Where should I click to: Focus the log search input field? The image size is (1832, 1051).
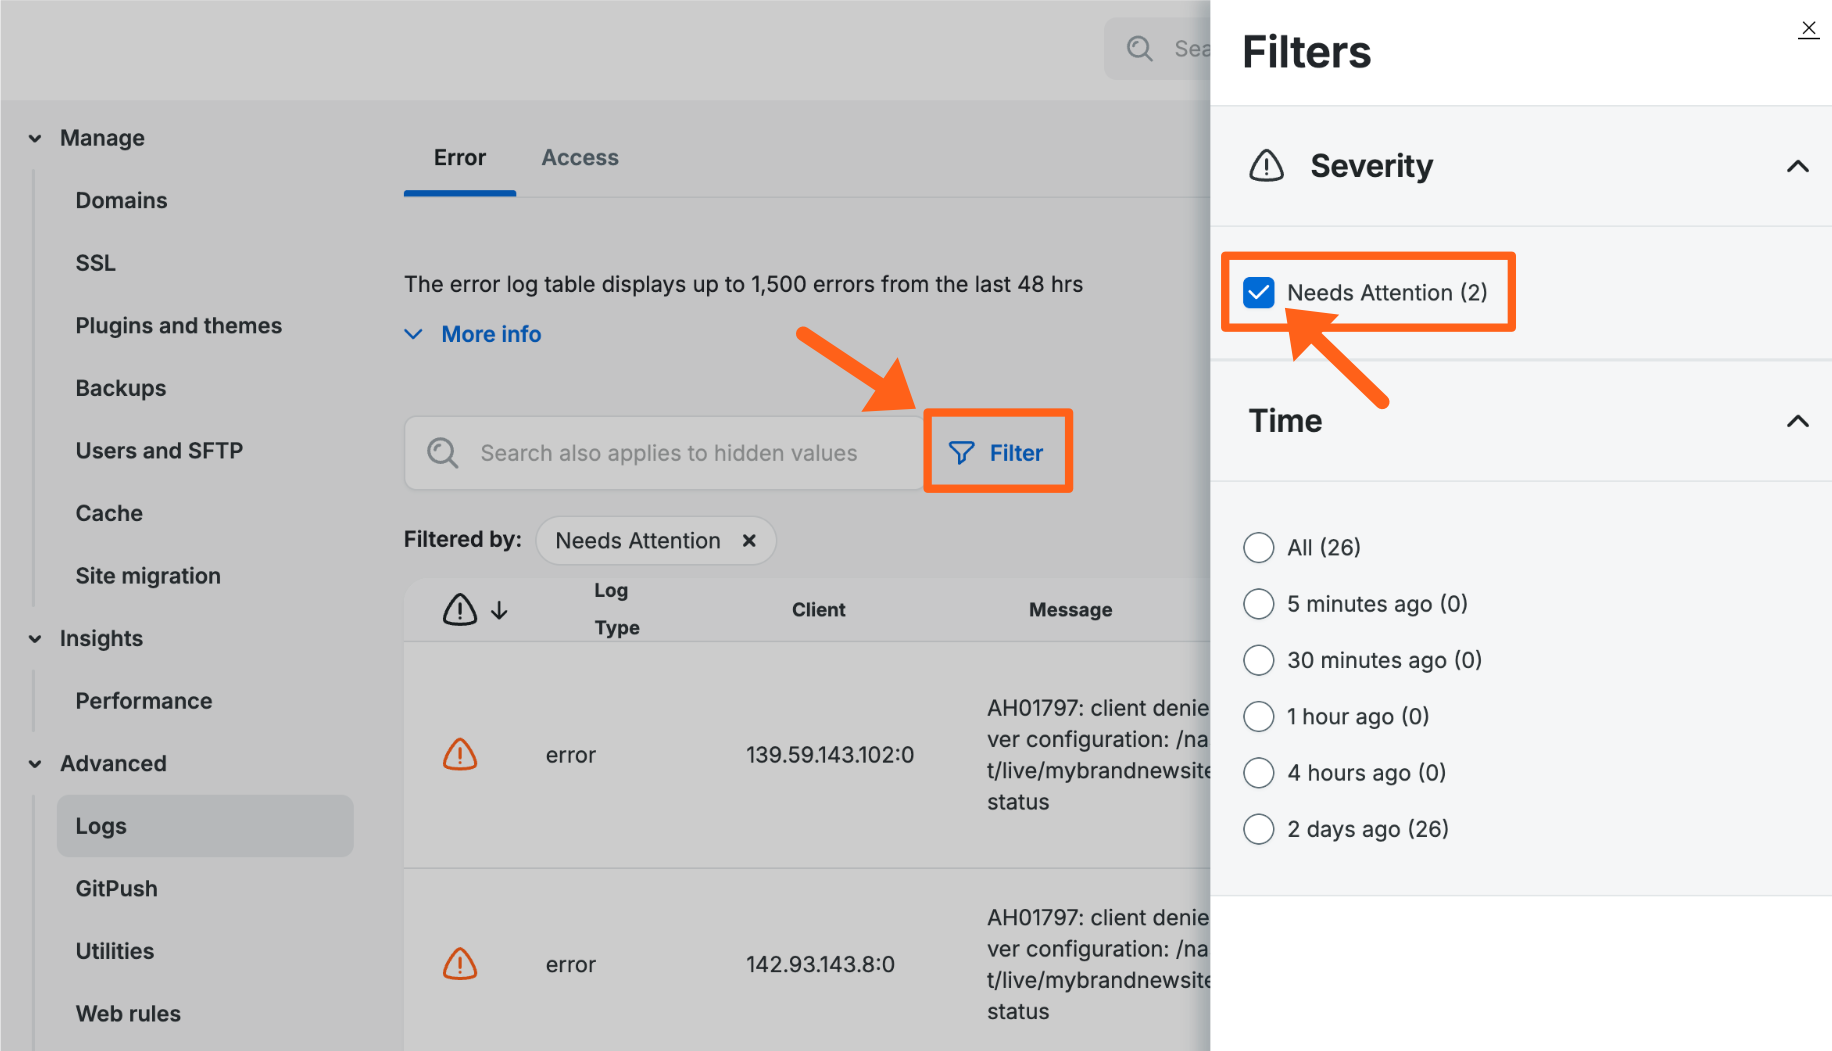coord(668,453)
